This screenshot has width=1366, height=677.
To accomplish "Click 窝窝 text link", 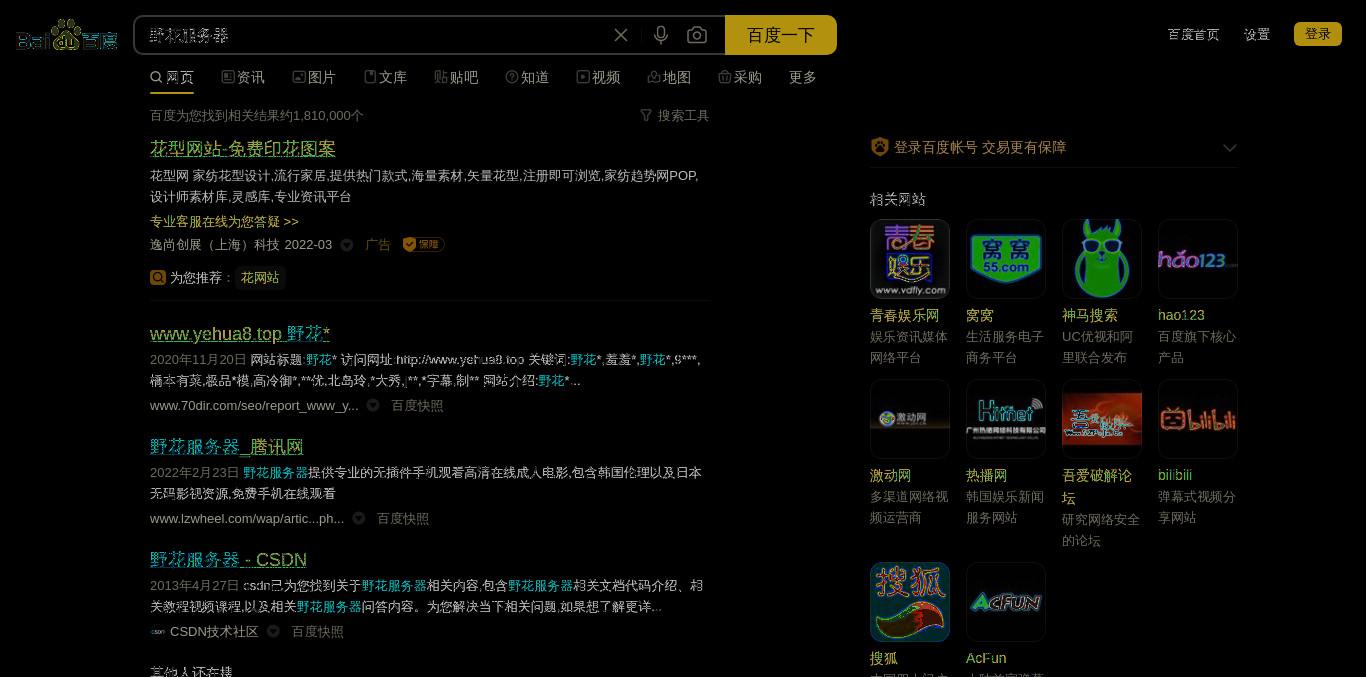I will [980, 315].
